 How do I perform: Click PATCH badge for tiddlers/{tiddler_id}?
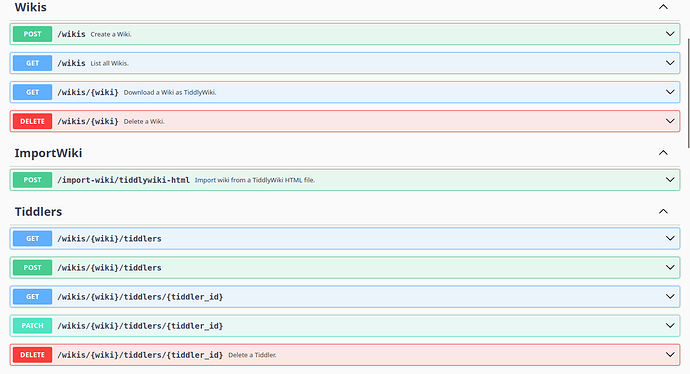33,326
